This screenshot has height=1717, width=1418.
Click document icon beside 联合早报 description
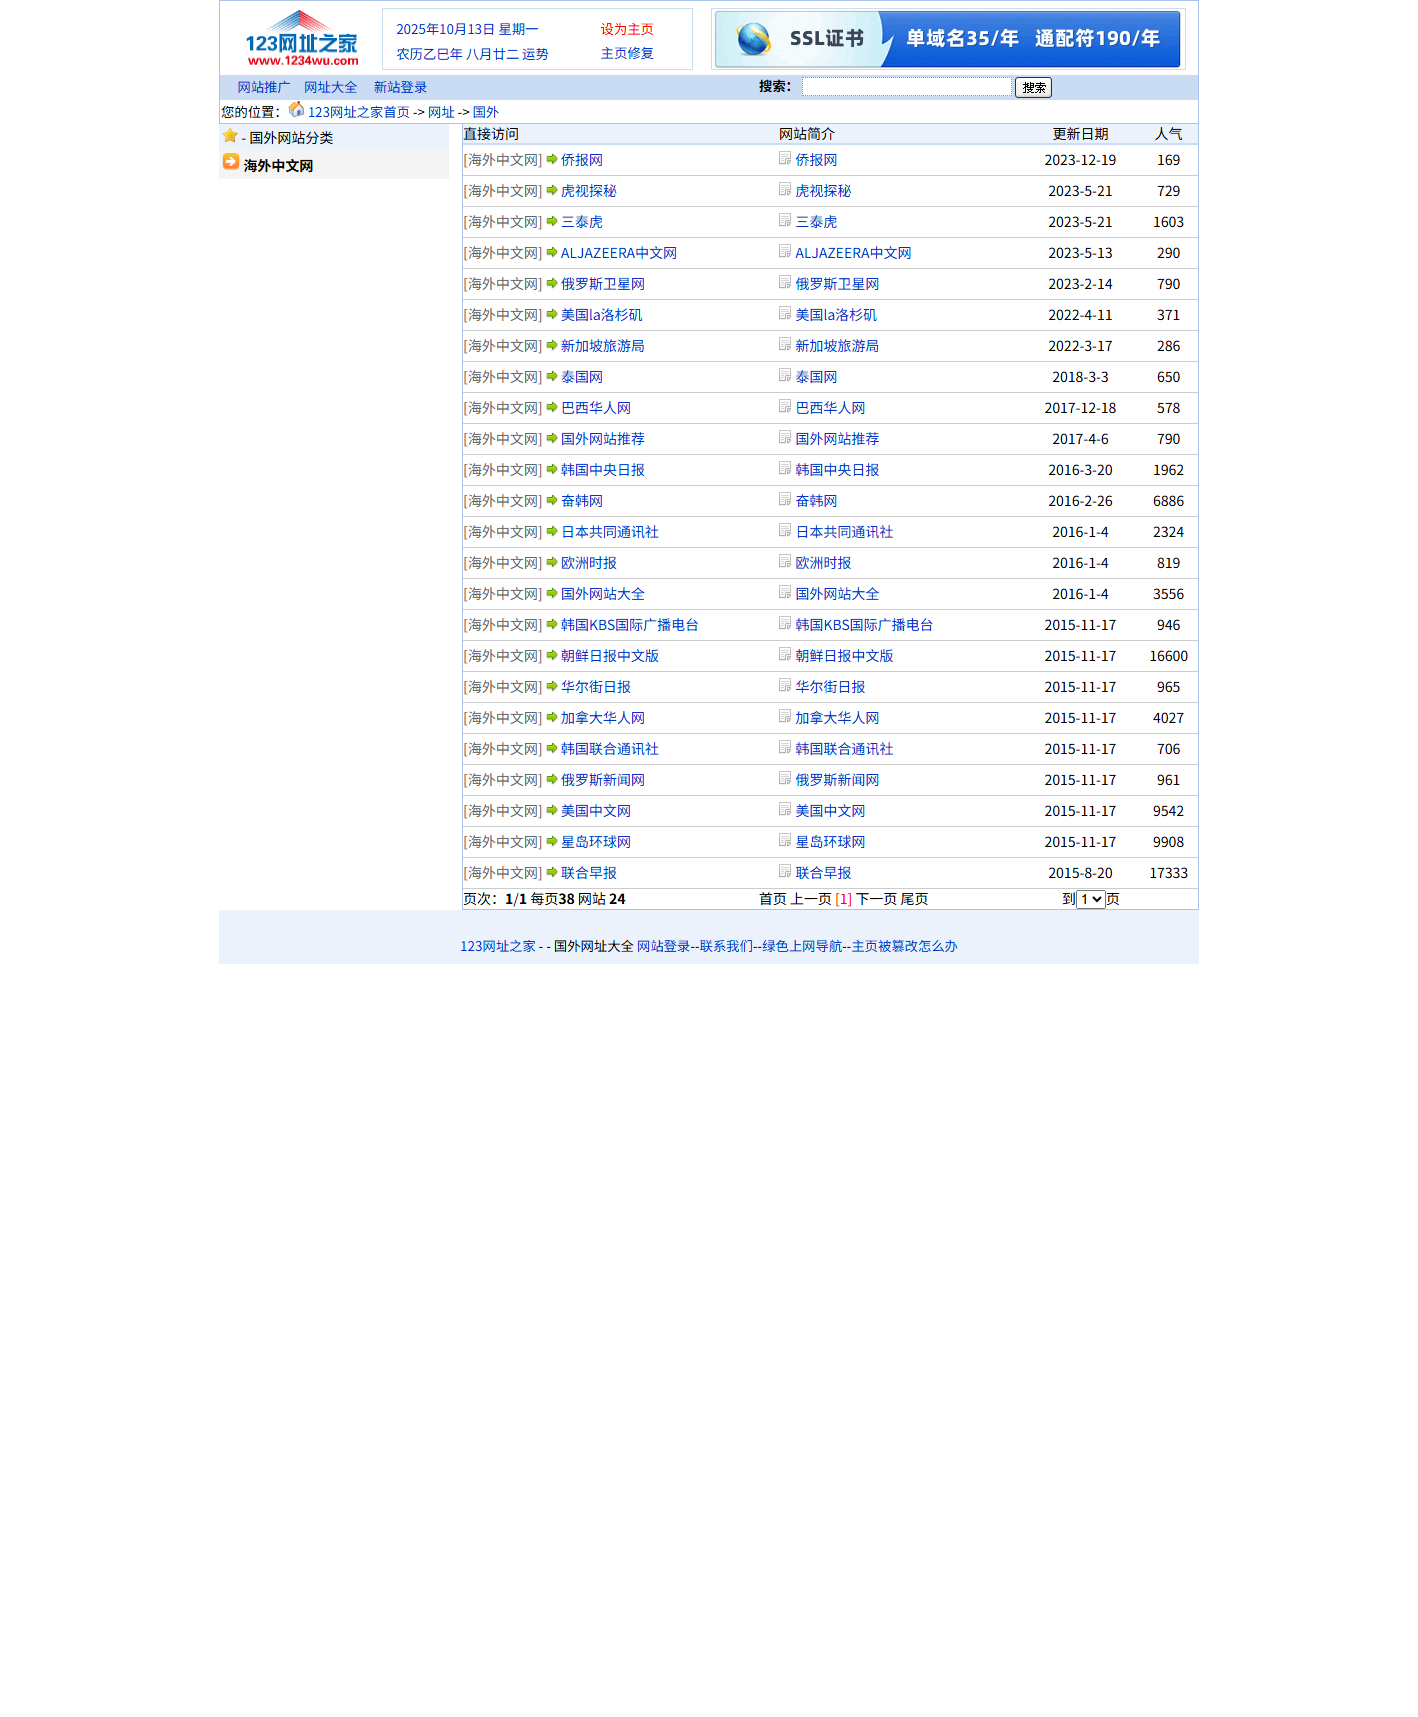(785, 872)
